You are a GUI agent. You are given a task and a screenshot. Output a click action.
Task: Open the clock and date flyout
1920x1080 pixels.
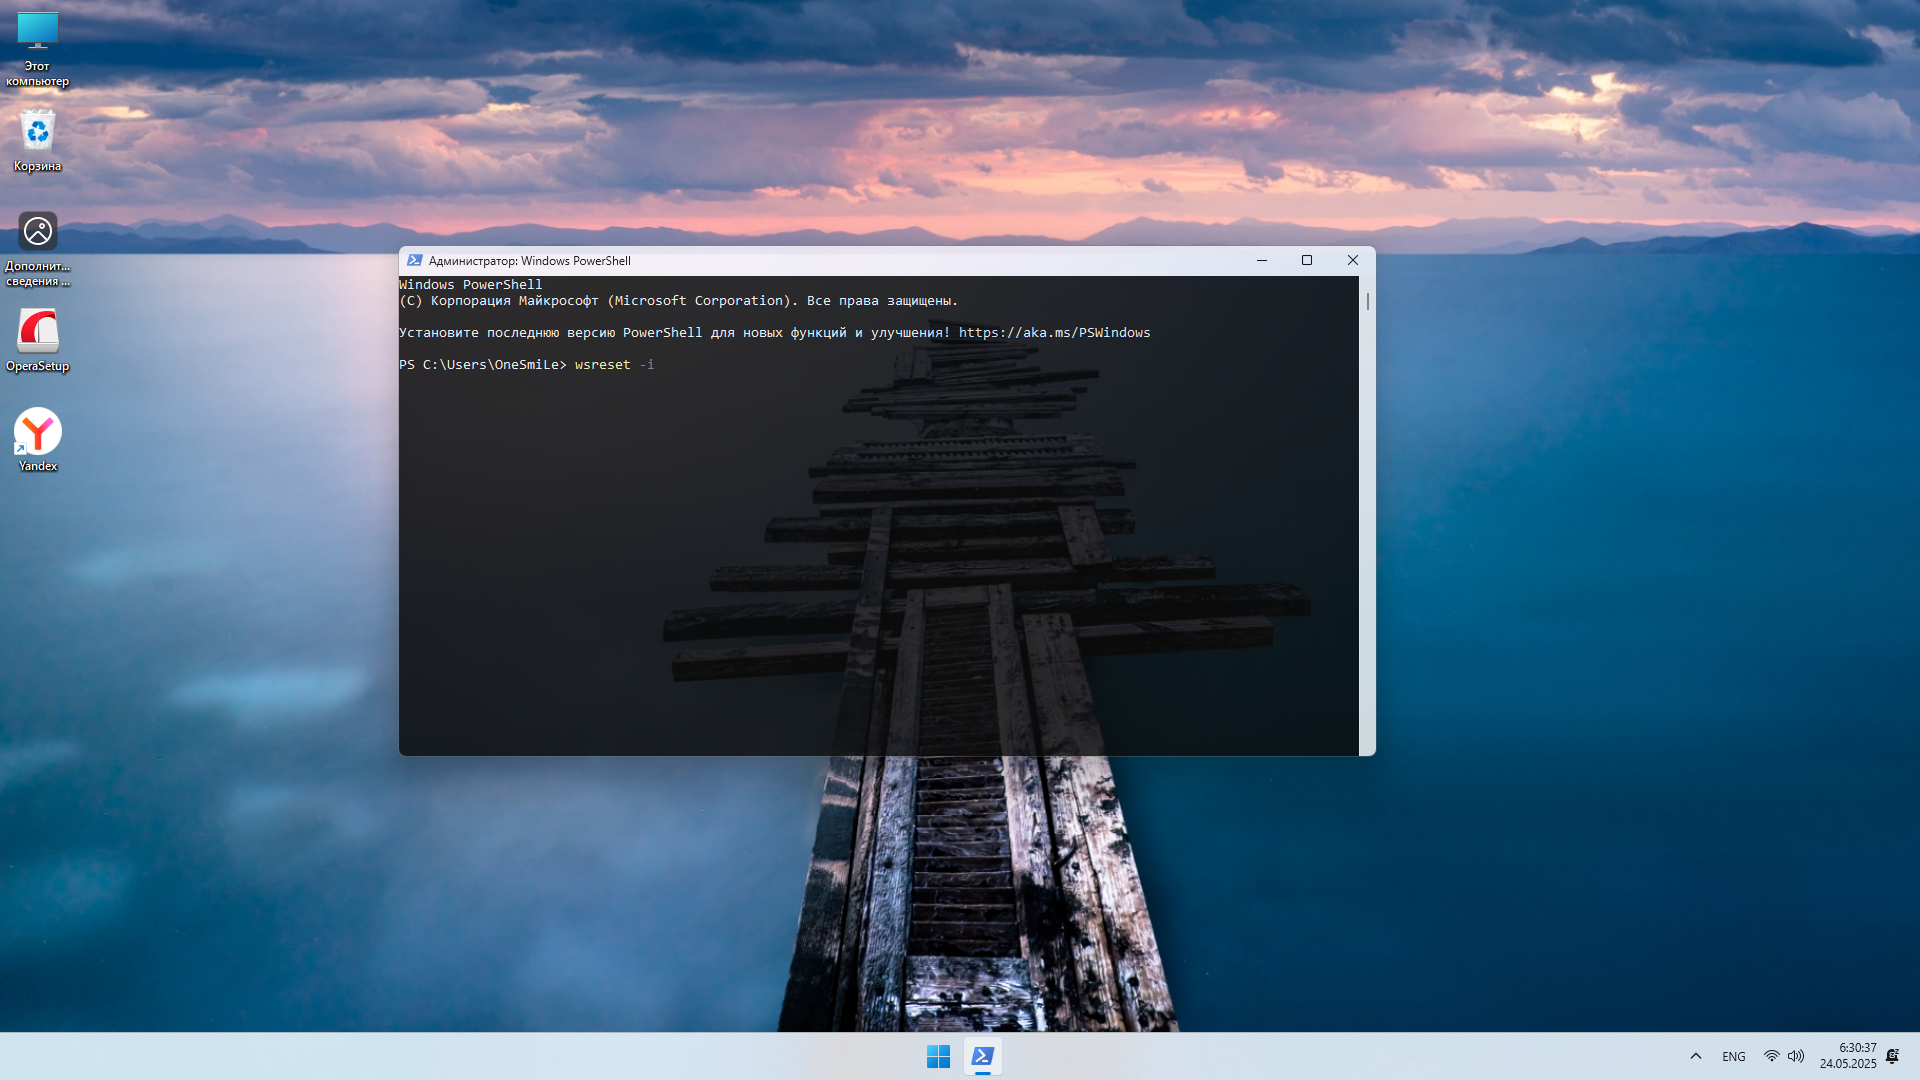coord(1848,1056)
